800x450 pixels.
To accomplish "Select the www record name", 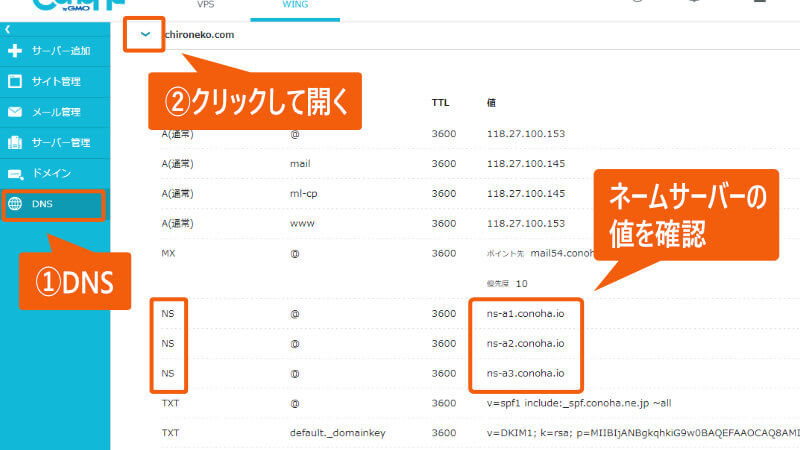I will (302, 223).
